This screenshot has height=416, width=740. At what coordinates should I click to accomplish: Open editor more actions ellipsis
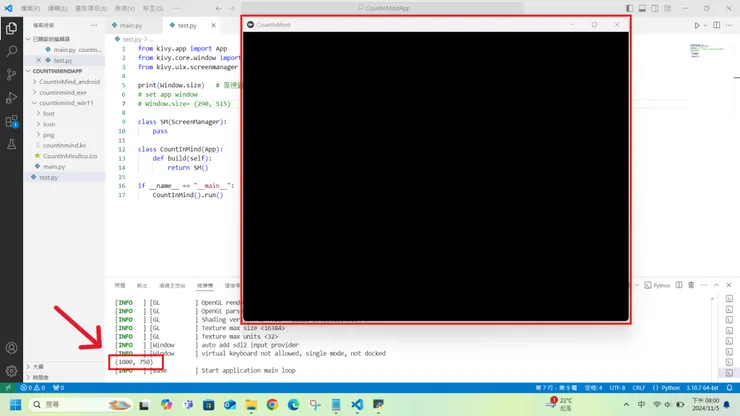click(x=729, y=25)
